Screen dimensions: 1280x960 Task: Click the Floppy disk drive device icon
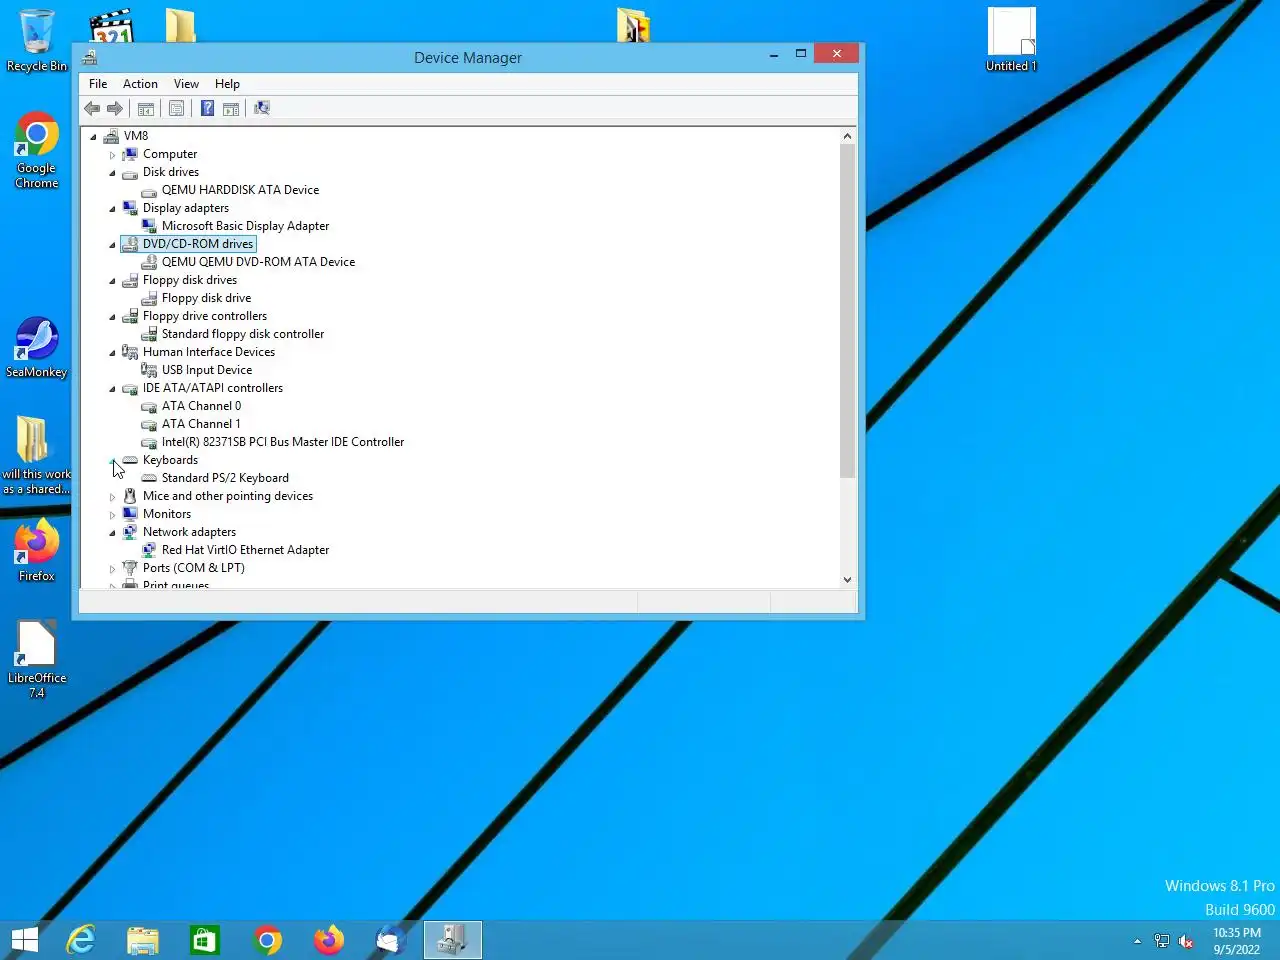pyautogui.click(x=149, y=298)
